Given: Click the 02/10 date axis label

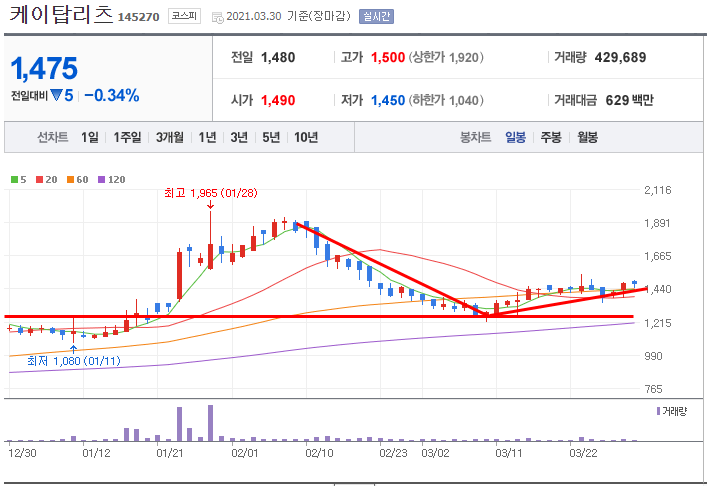Looking at the screenshot, I should (319, 453).
